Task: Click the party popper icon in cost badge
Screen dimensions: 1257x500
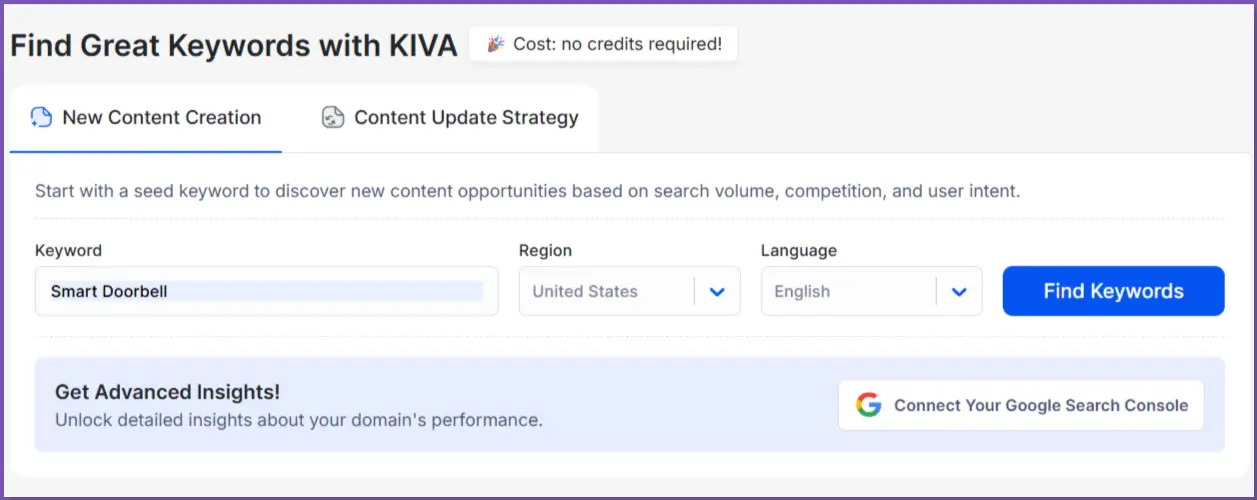Action: (496, 44)
